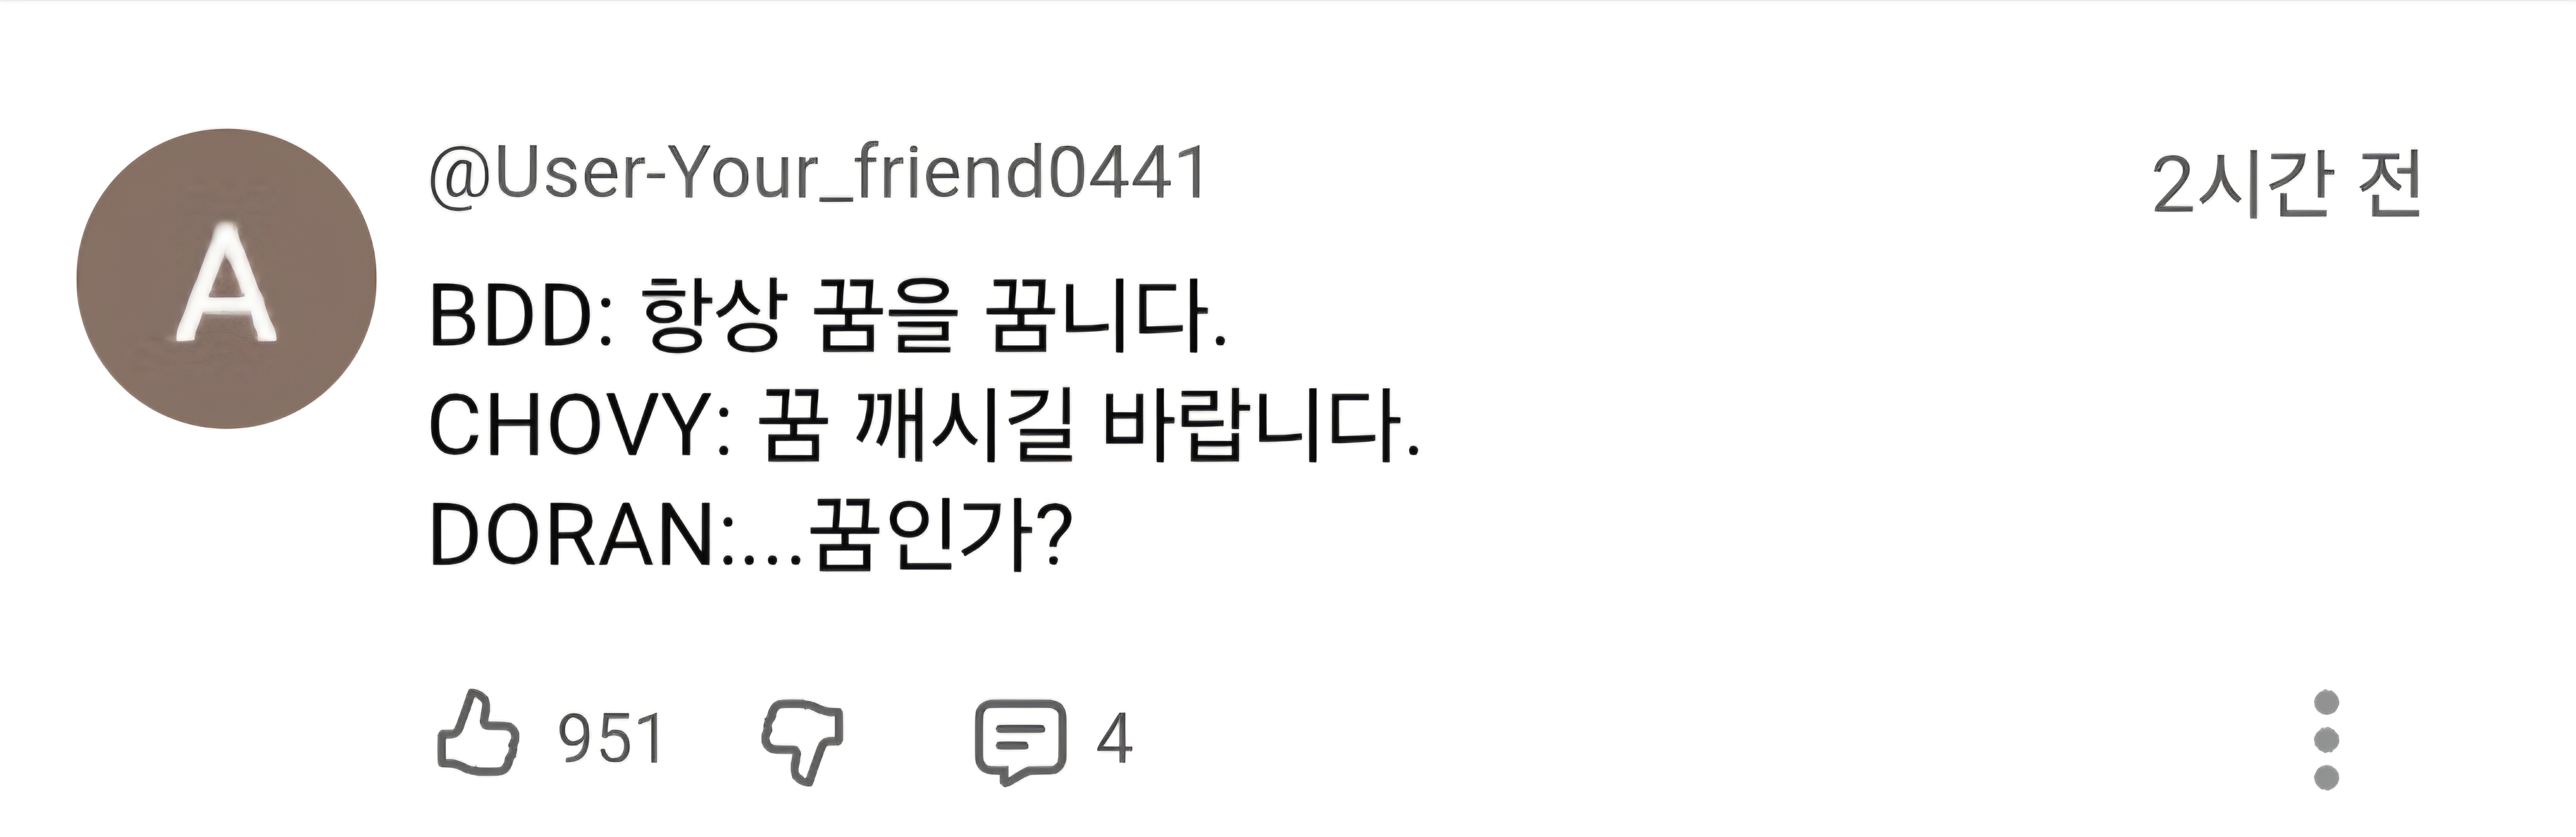This screenshot has height=837, width=2576.
Task: Click the ellipsis after "DORAN:"
Action: tap(771, 550)
